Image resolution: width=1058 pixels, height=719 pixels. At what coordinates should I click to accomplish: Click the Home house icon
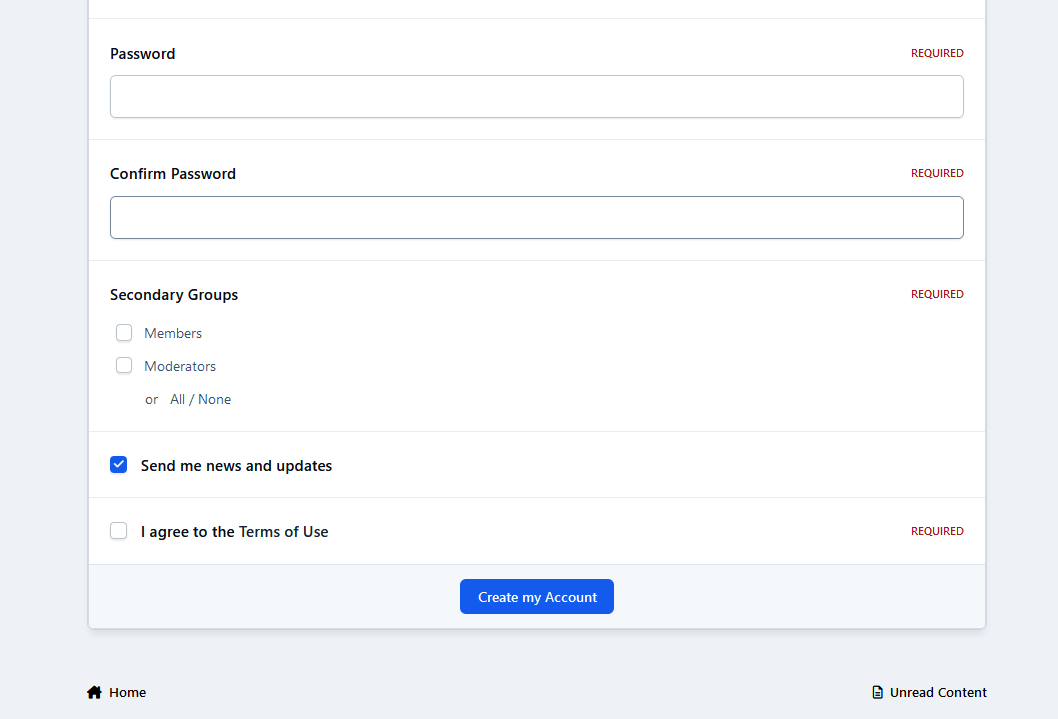coord(94,692)
